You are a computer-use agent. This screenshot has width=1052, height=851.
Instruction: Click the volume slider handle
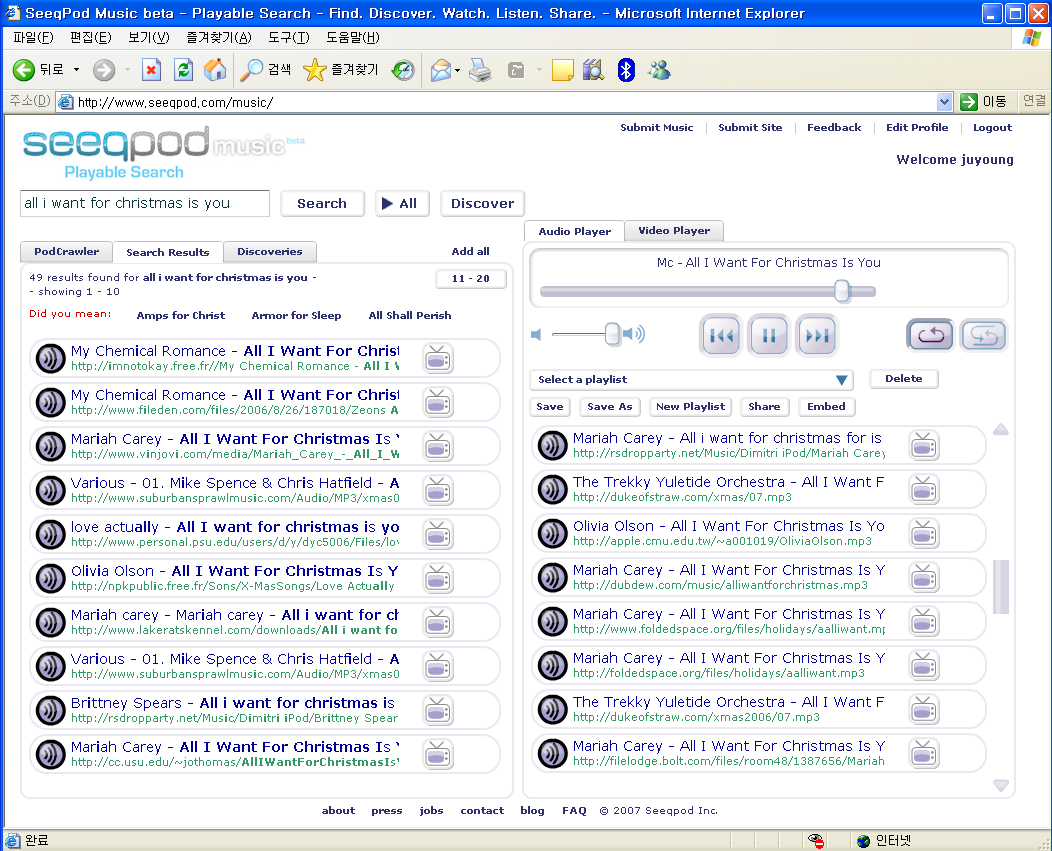coord(612,334)
